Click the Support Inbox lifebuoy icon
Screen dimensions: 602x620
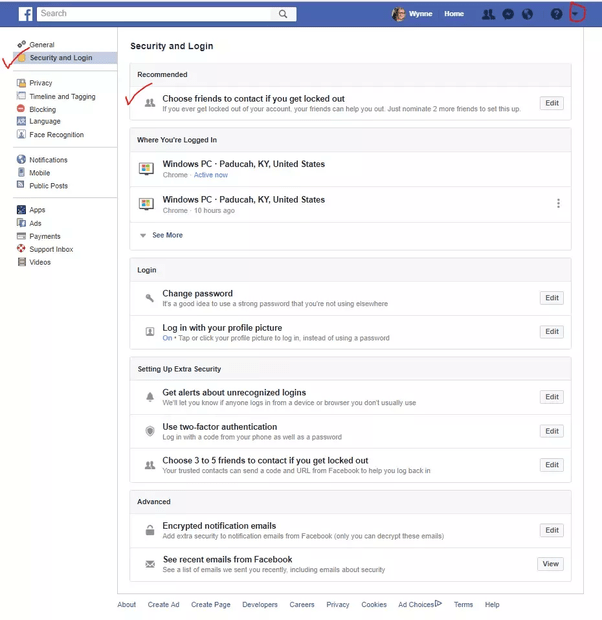point(21,248)
